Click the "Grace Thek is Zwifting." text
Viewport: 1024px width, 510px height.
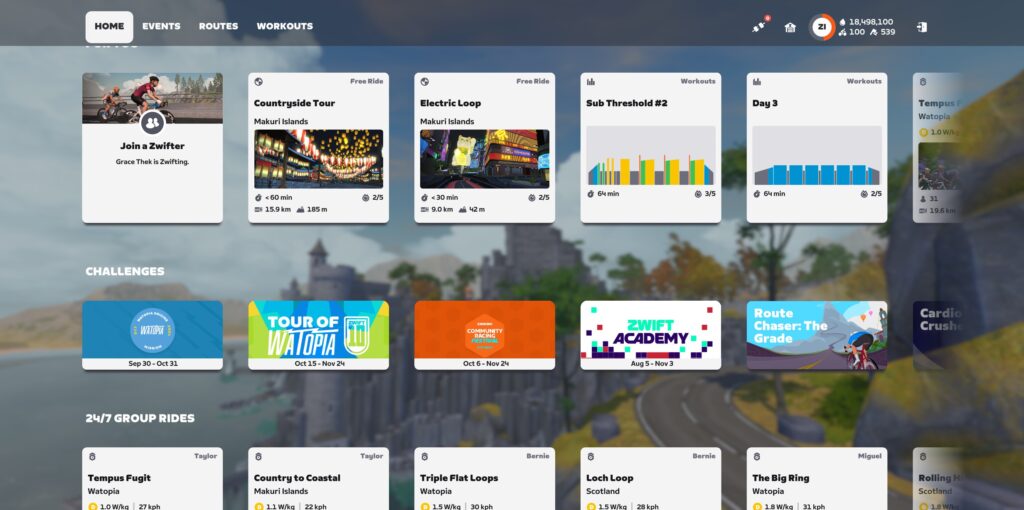(152, 161)
